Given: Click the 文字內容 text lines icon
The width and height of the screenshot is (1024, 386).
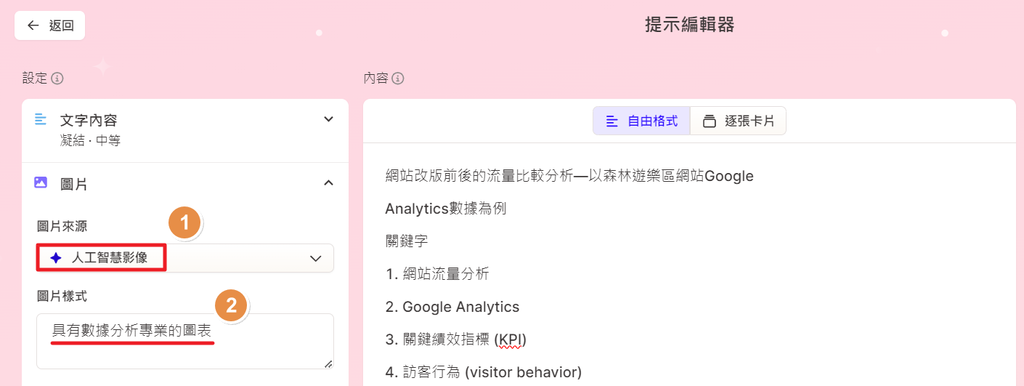Looking at the screenshot, I should tap(40, 120).
